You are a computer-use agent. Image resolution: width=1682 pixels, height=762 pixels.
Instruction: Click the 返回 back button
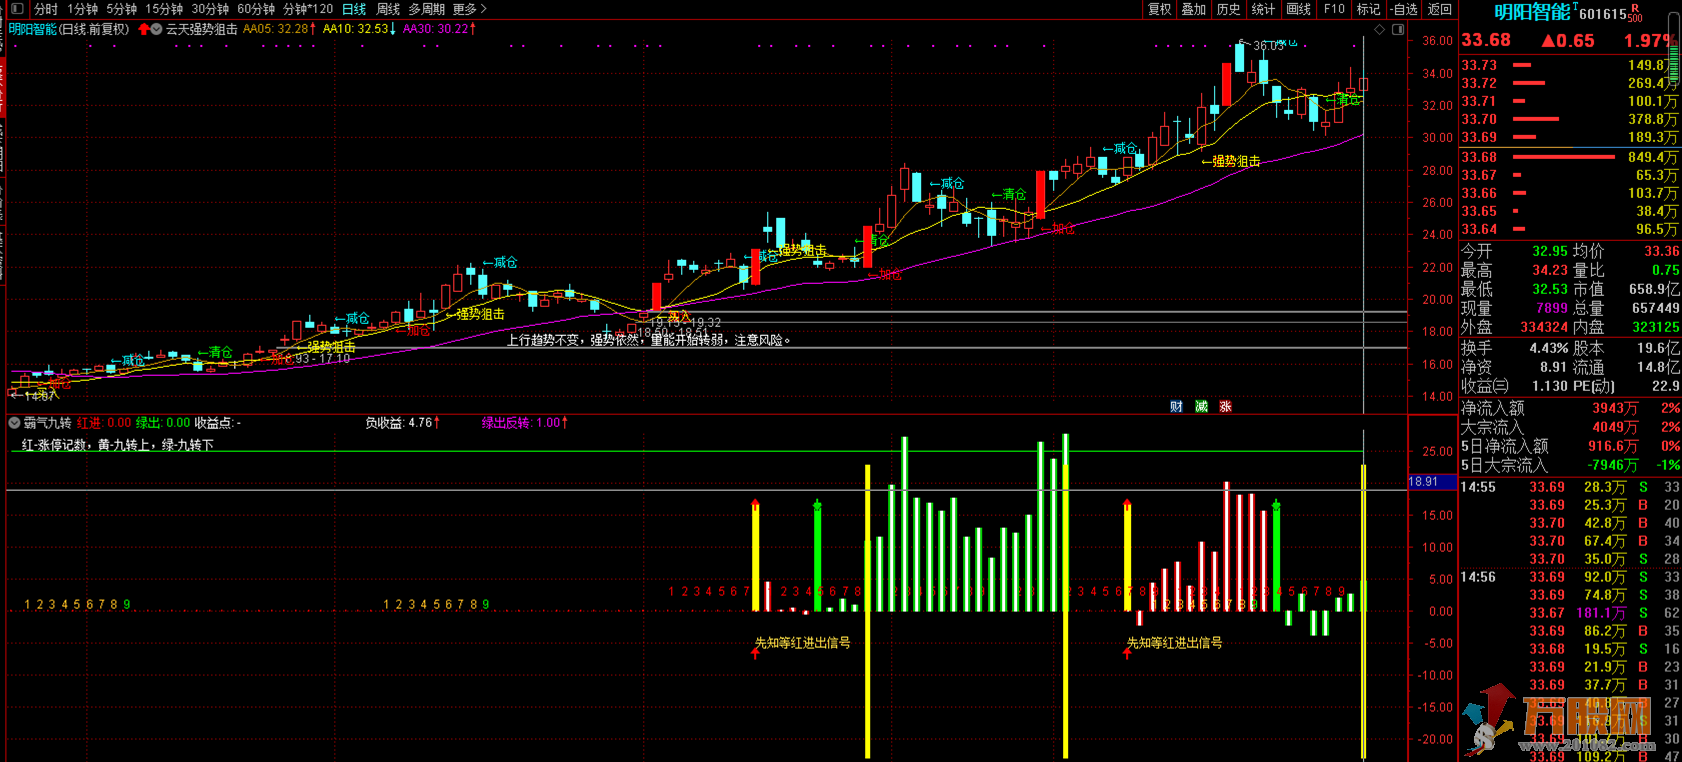pos(1440,9)
